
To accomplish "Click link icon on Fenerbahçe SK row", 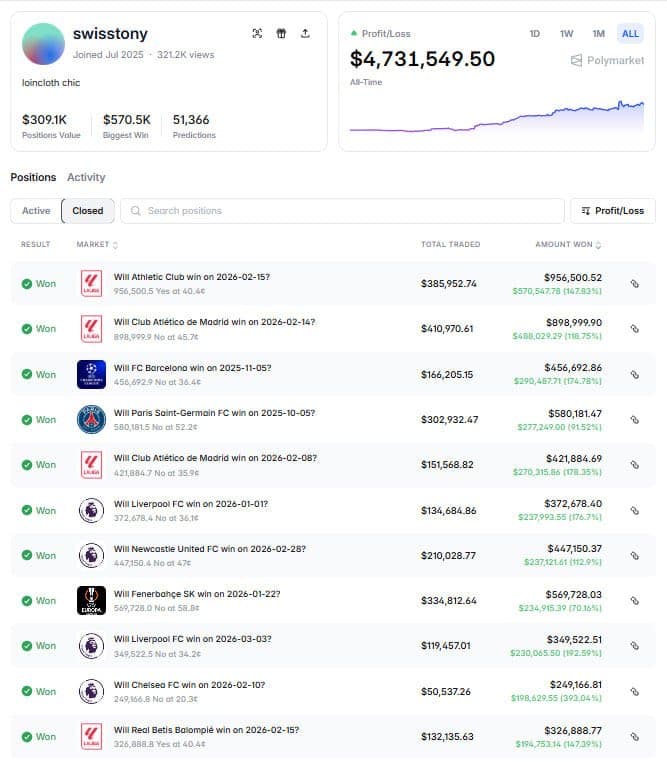I will (x=634, y=601).
